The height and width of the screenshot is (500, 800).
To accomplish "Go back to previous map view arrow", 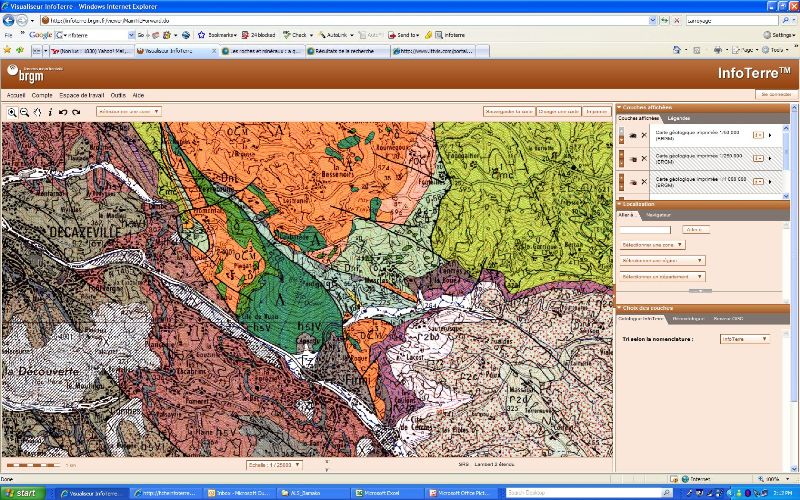I will pos(62,112).
